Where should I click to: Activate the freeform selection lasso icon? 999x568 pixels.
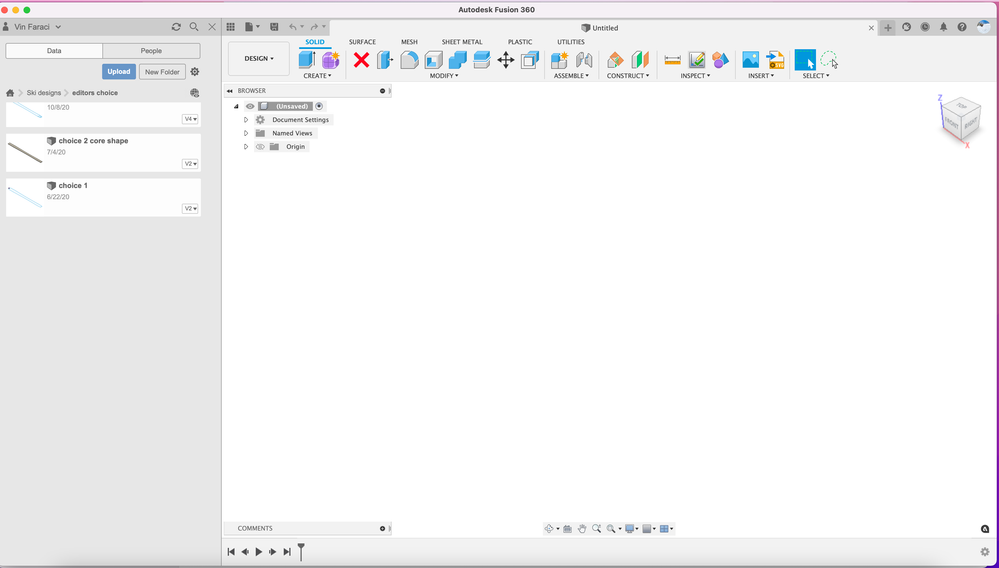pyautogui.click(x=828, y=60)
